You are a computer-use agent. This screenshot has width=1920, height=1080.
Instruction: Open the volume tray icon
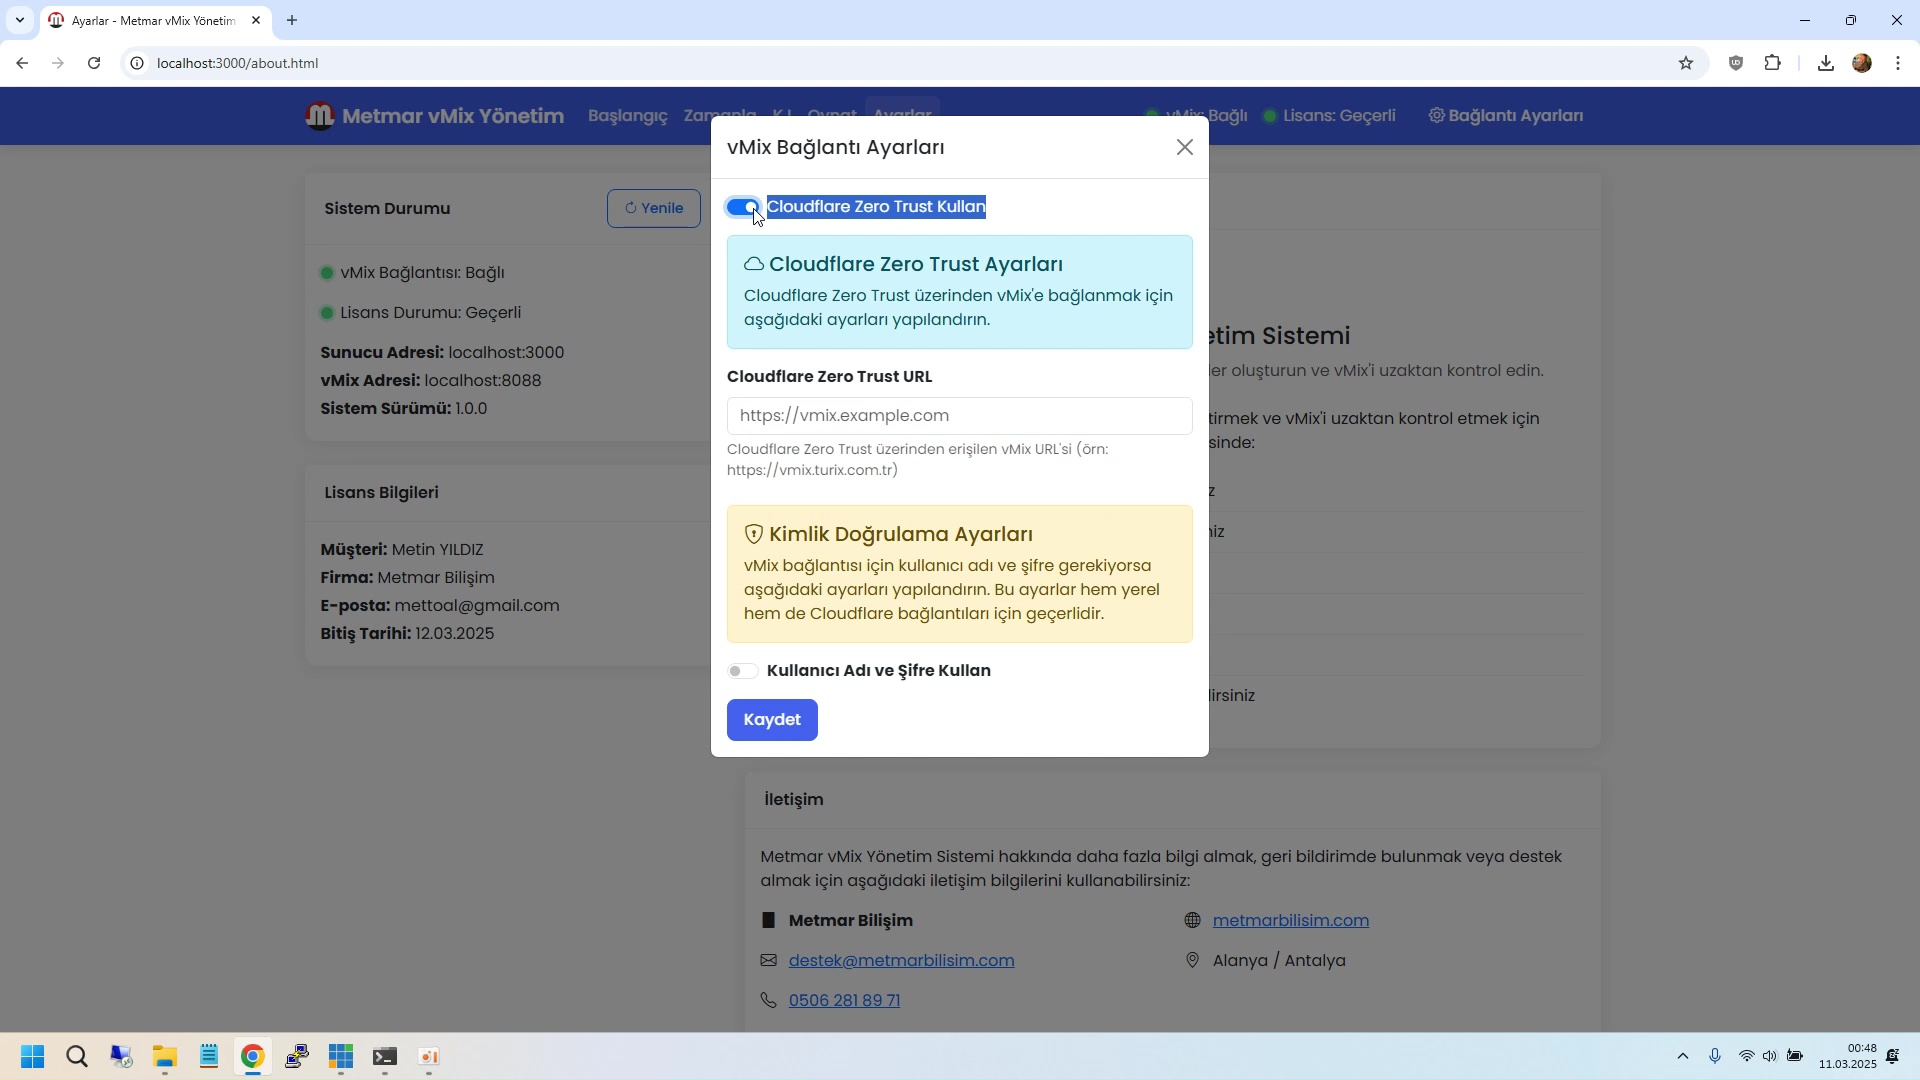tap(1770, 1057)
